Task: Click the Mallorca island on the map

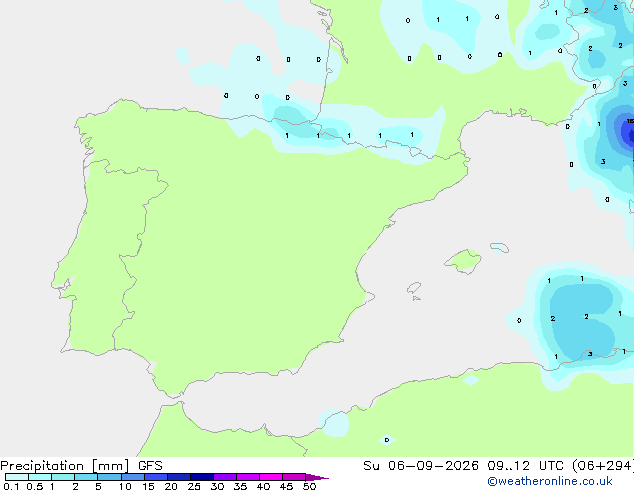Action: coord(464,261)
